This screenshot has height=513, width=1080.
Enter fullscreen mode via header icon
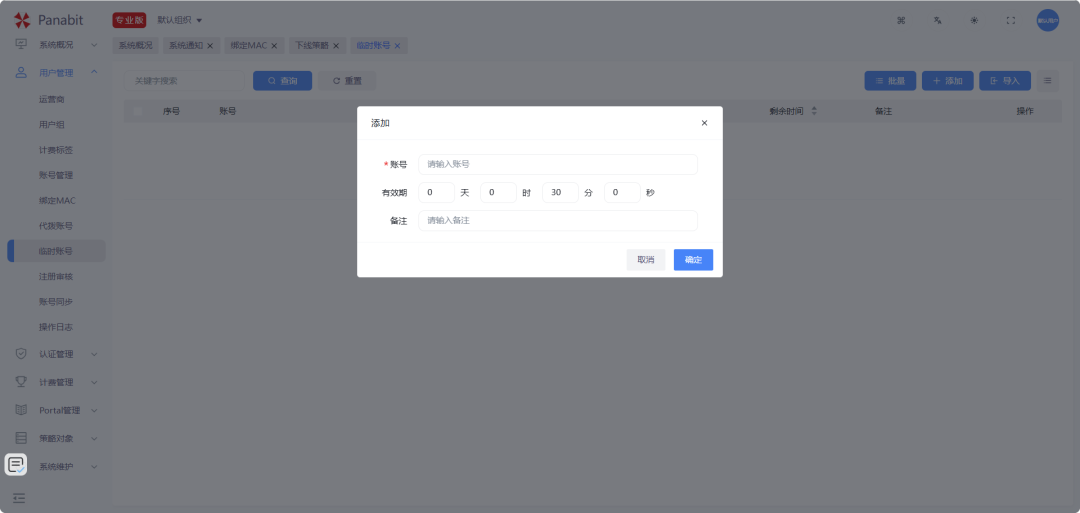[1011, 21]
